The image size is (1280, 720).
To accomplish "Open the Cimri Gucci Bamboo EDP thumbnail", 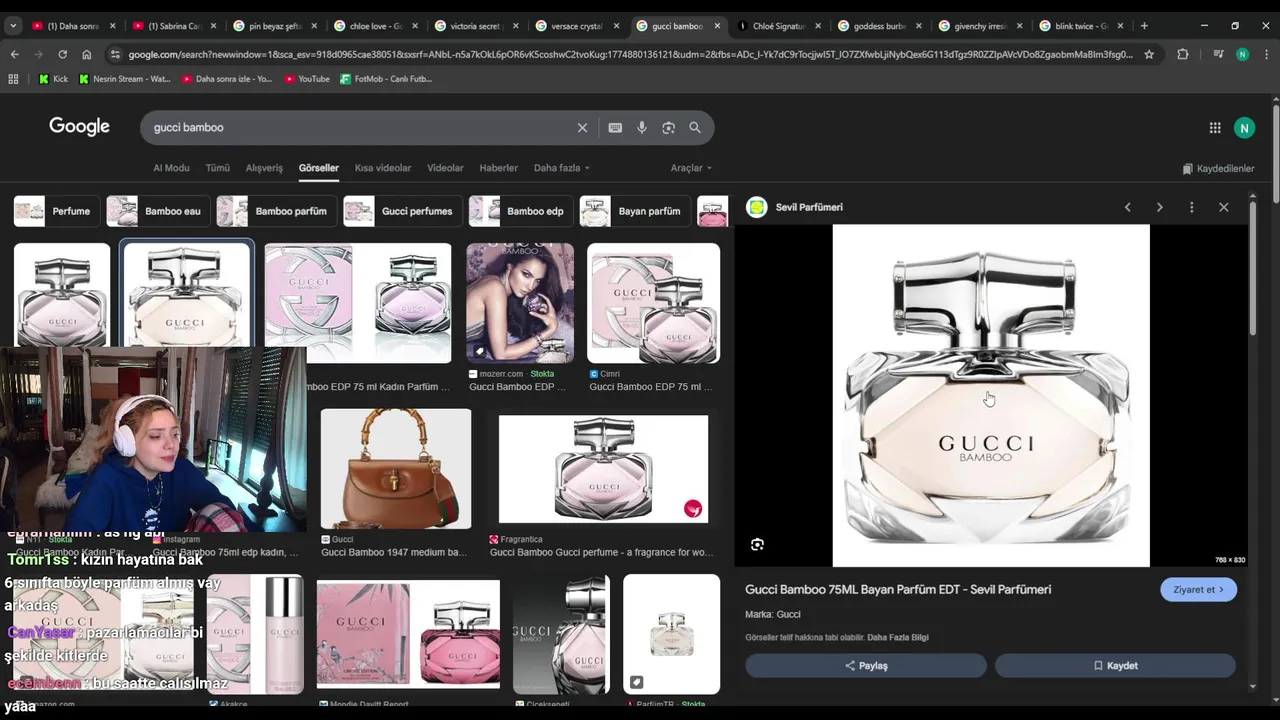I will (x=653, y=303).
